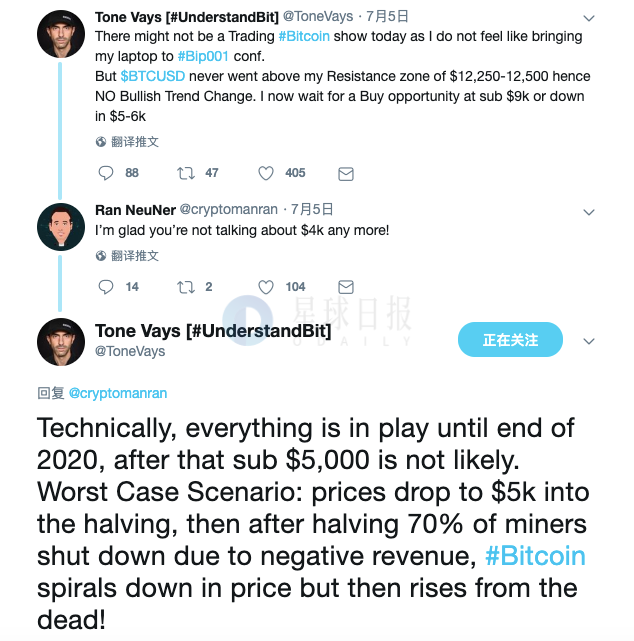The width and height of the screenshot is (634, 641).
Task: Toggle the 正在关注 following button
Action: (510, 340)
